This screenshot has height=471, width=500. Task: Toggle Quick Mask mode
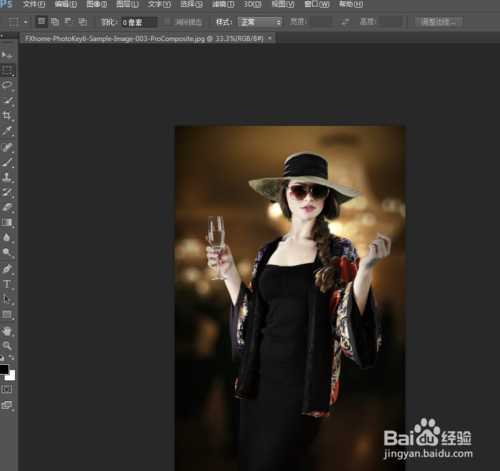[x=7, y=389]
